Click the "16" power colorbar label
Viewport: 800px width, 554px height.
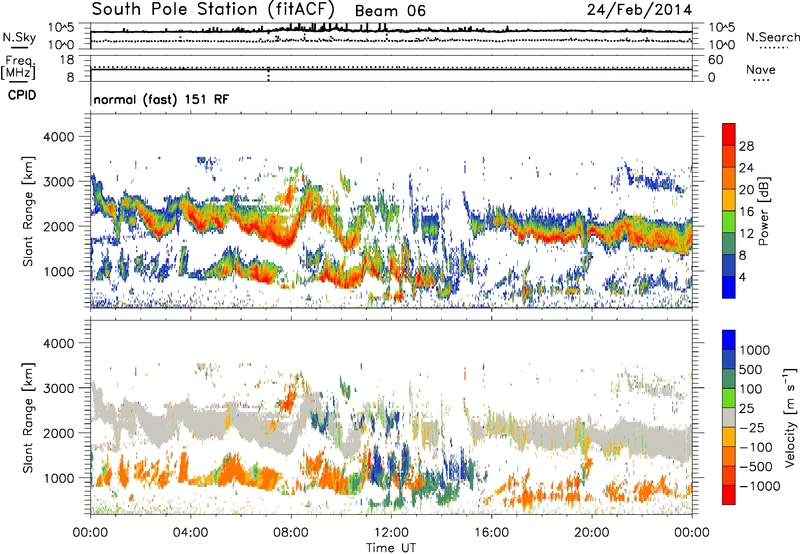point(746,212)
